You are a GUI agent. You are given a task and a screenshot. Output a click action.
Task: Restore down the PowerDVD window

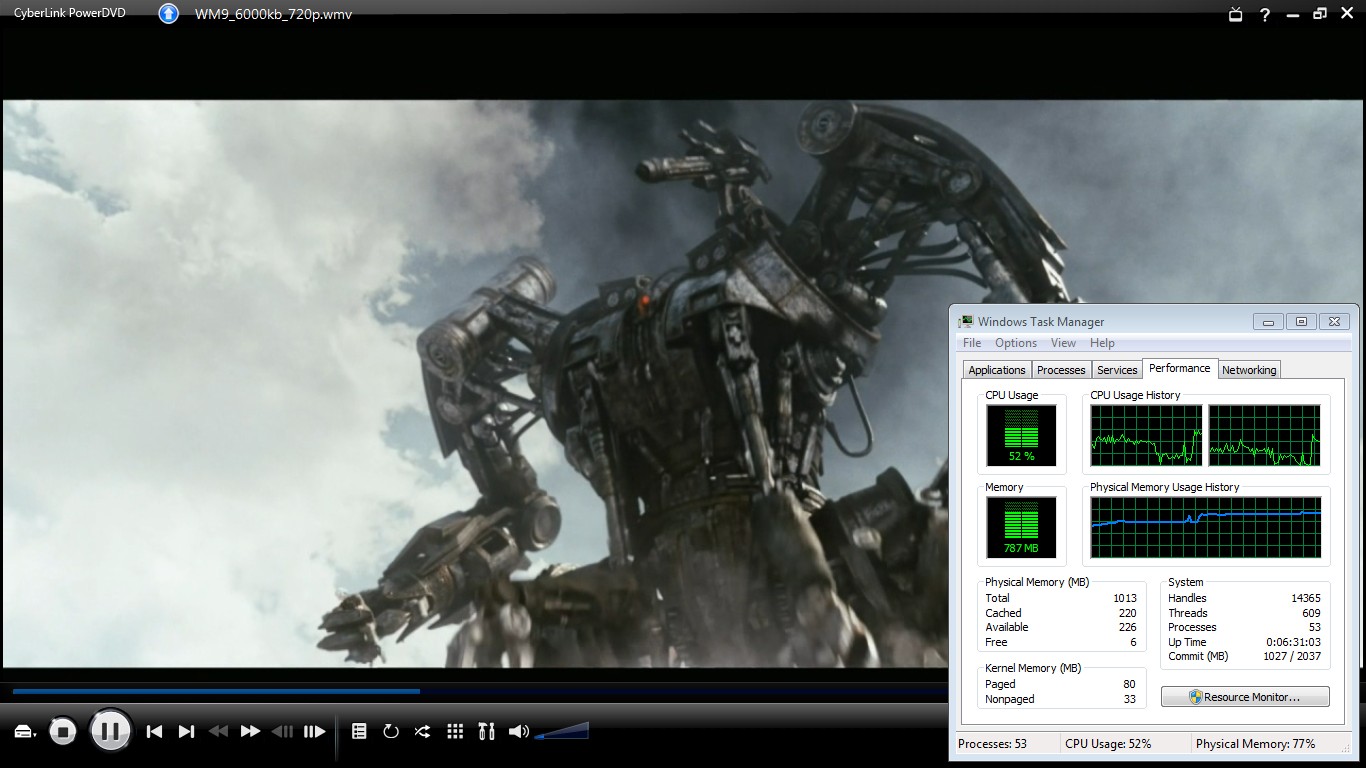[x=1320, y=14]
